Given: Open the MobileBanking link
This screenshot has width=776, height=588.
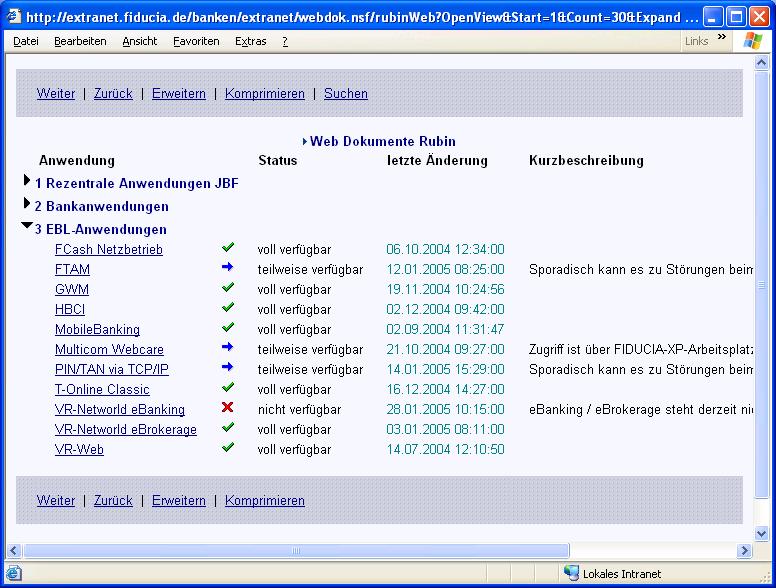Looking at the screenshot, I should click(97, 329).
